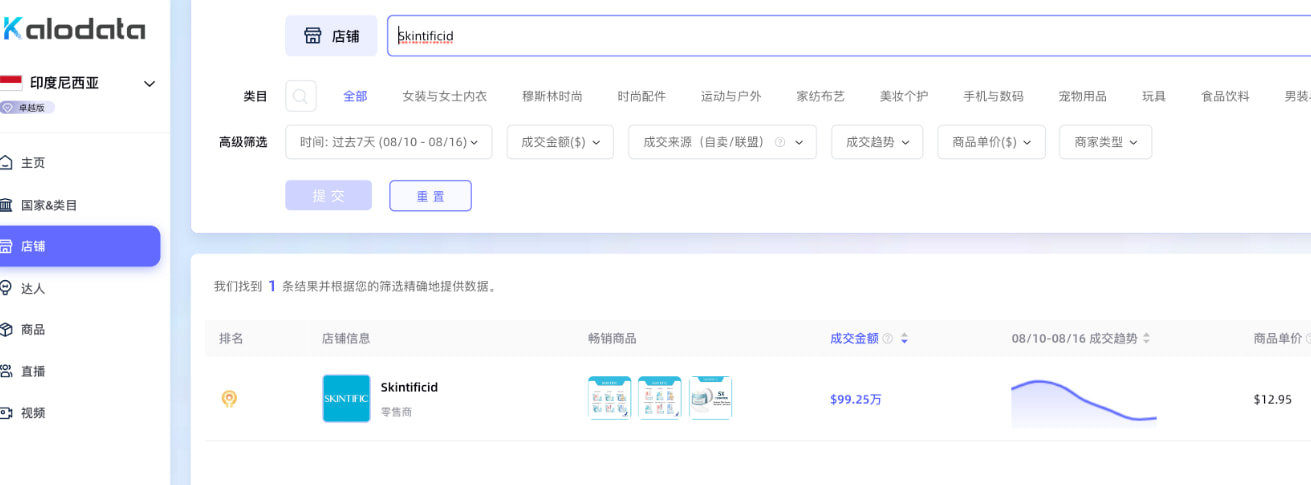Click the sort arrows beside 成交金额
Viewport: 1311px width, 485px height.
(x=904, y=338)
